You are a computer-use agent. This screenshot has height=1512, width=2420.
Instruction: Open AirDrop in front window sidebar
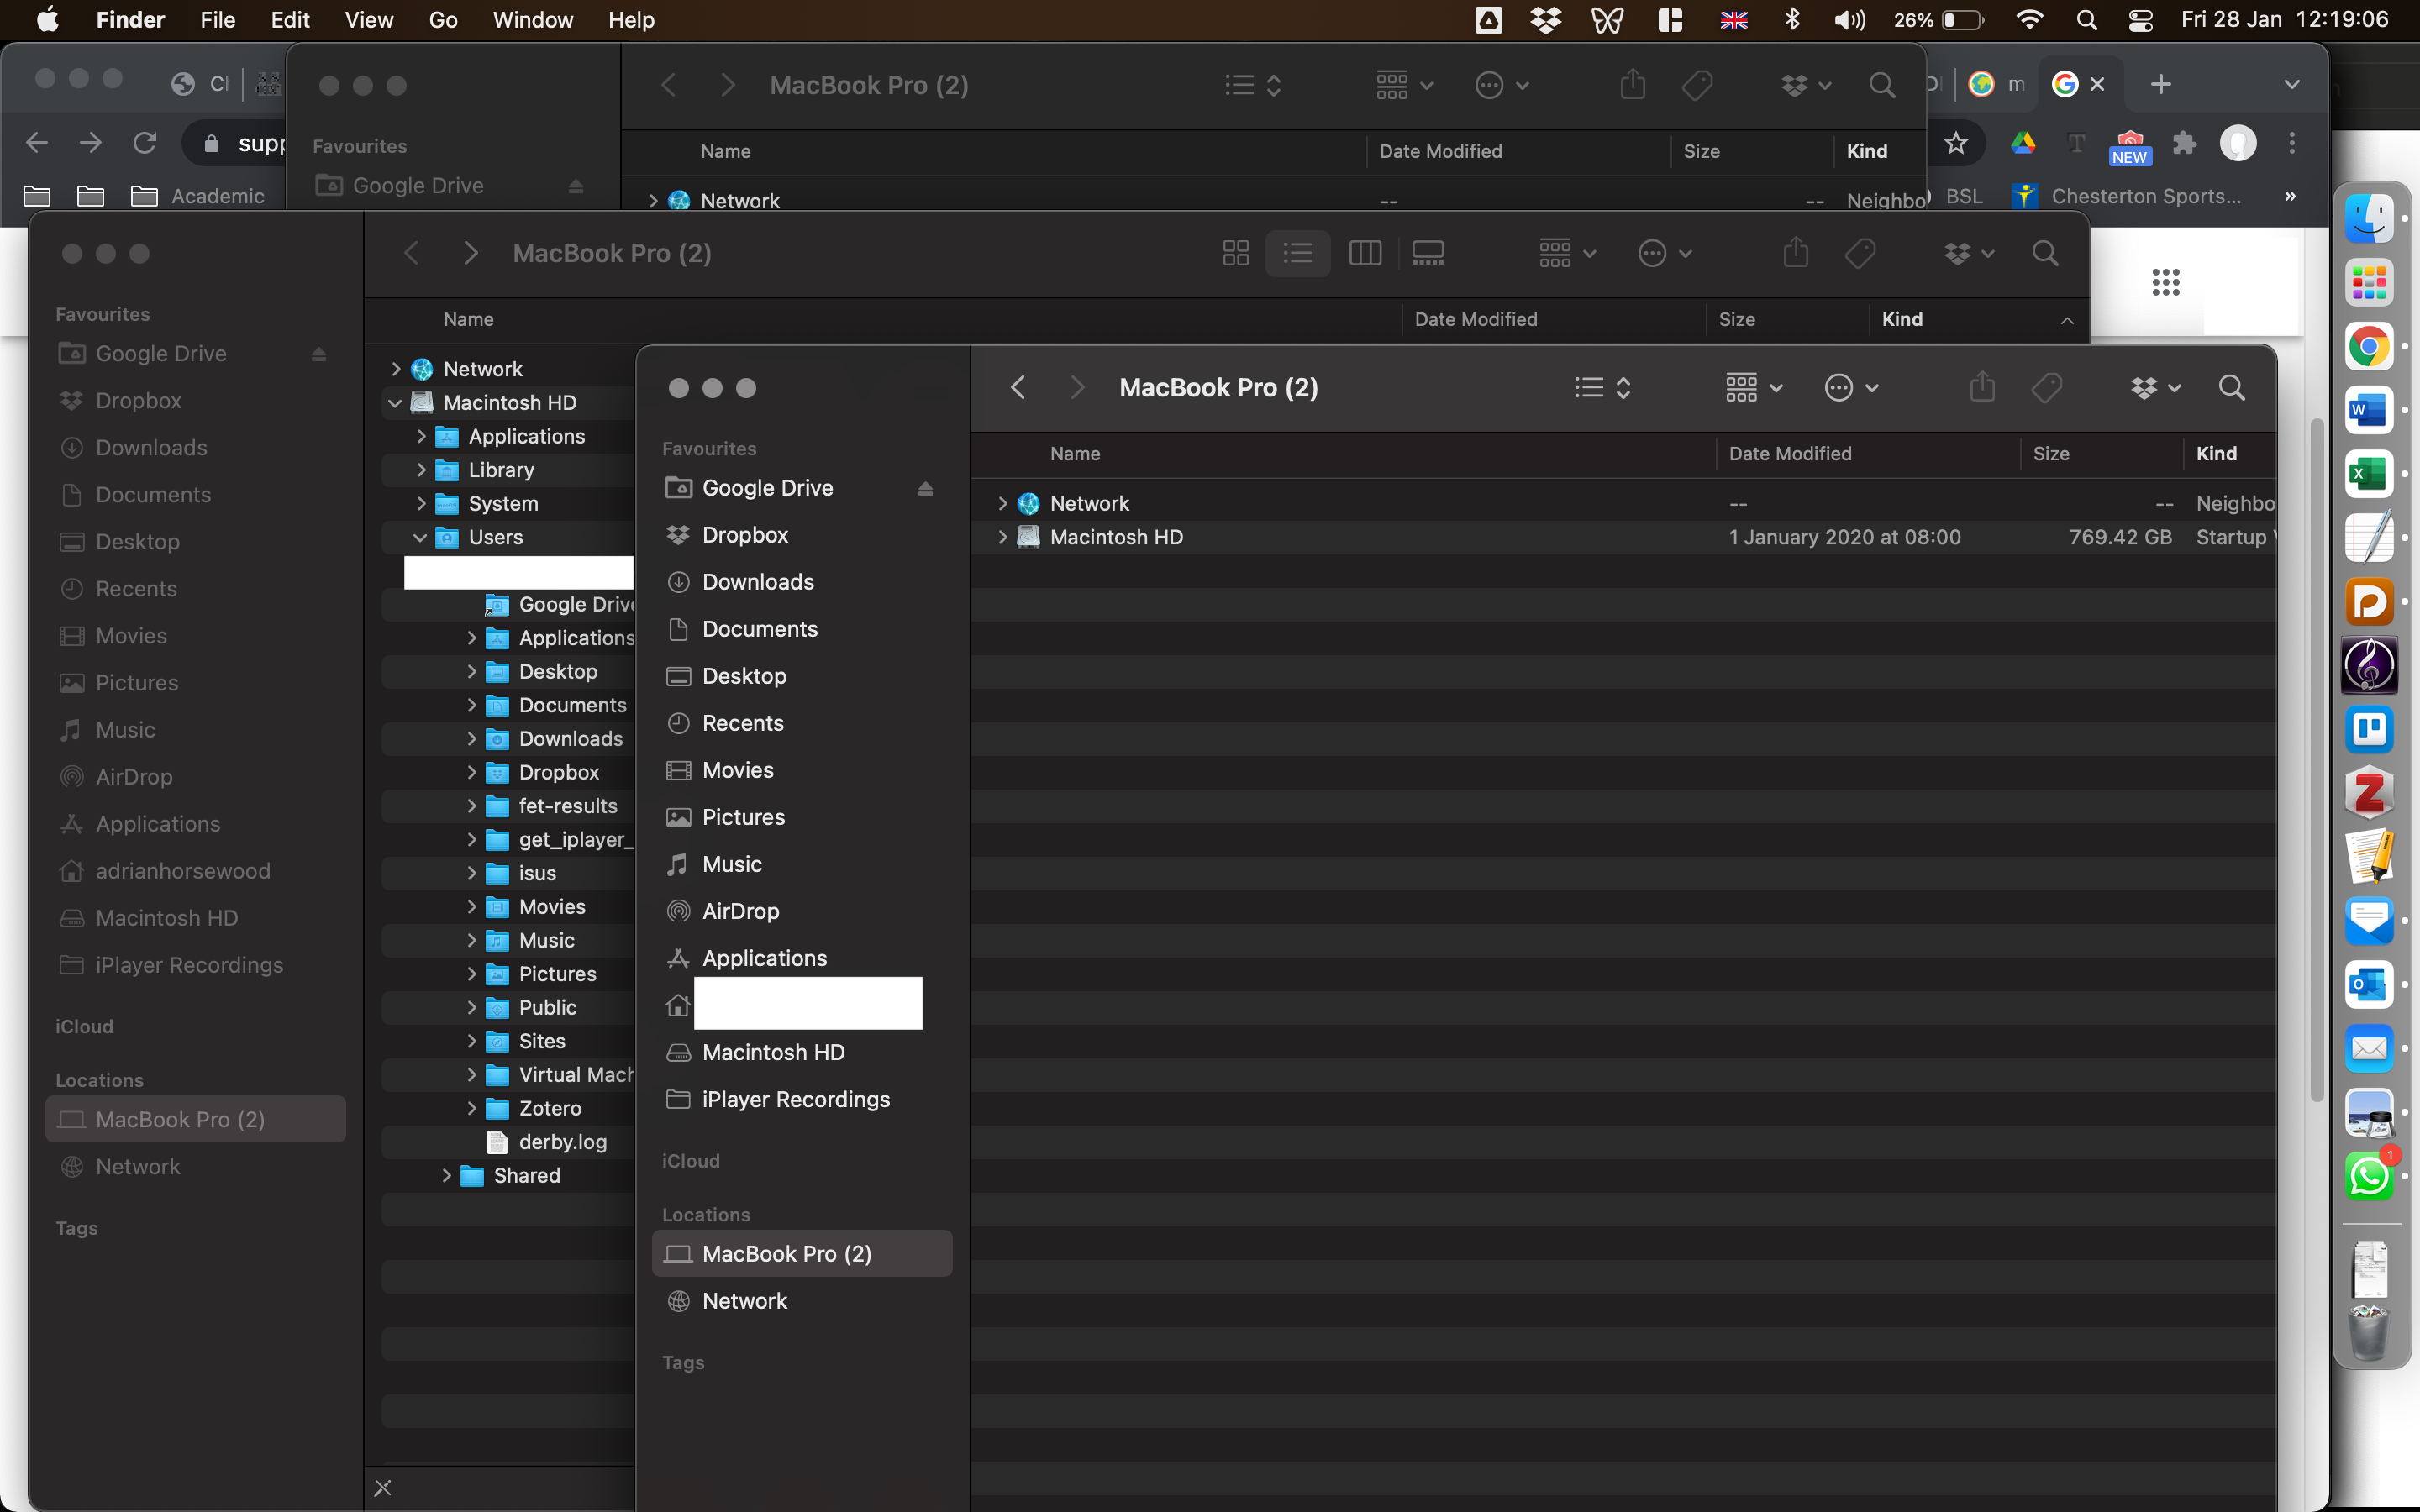tap(741, 911)
